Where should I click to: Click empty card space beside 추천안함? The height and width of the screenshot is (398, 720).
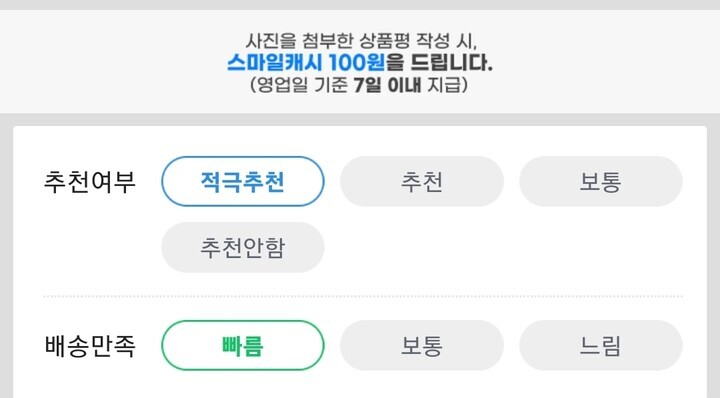(505, 247)
